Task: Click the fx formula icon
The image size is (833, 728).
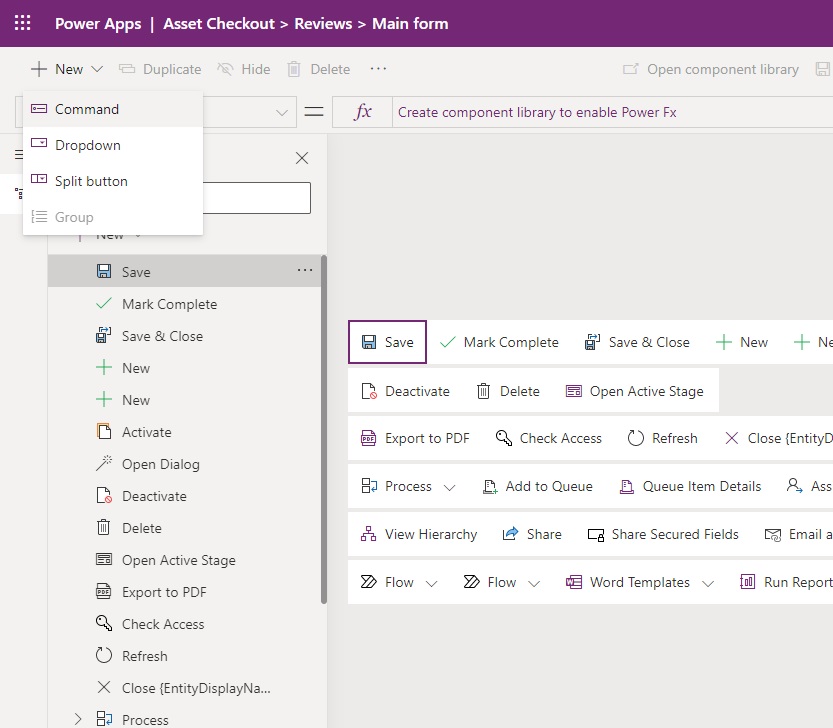Action: tap(362, 112)
